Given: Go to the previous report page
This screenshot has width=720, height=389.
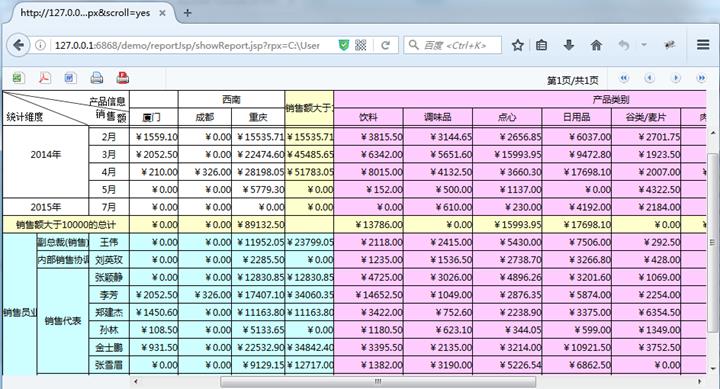Looking at the screenshot, I should [649, 78].
